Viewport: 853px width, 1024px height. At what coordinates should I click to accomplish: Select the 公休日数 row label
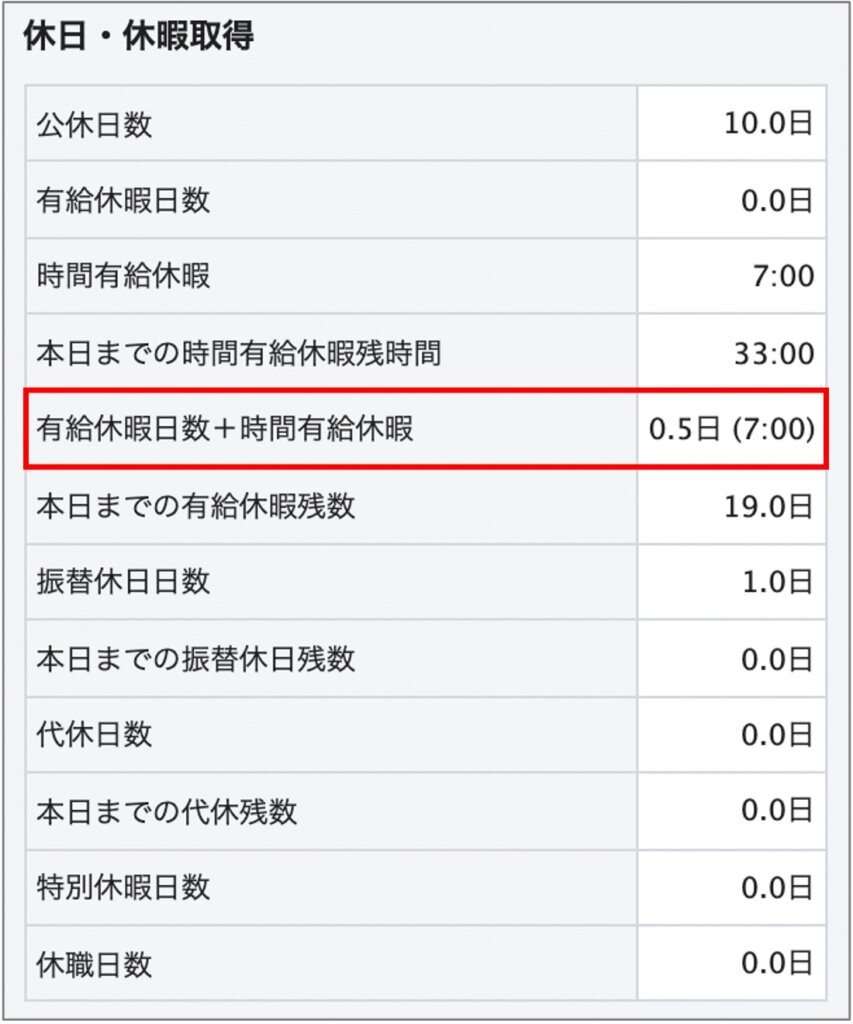[94, 124]
